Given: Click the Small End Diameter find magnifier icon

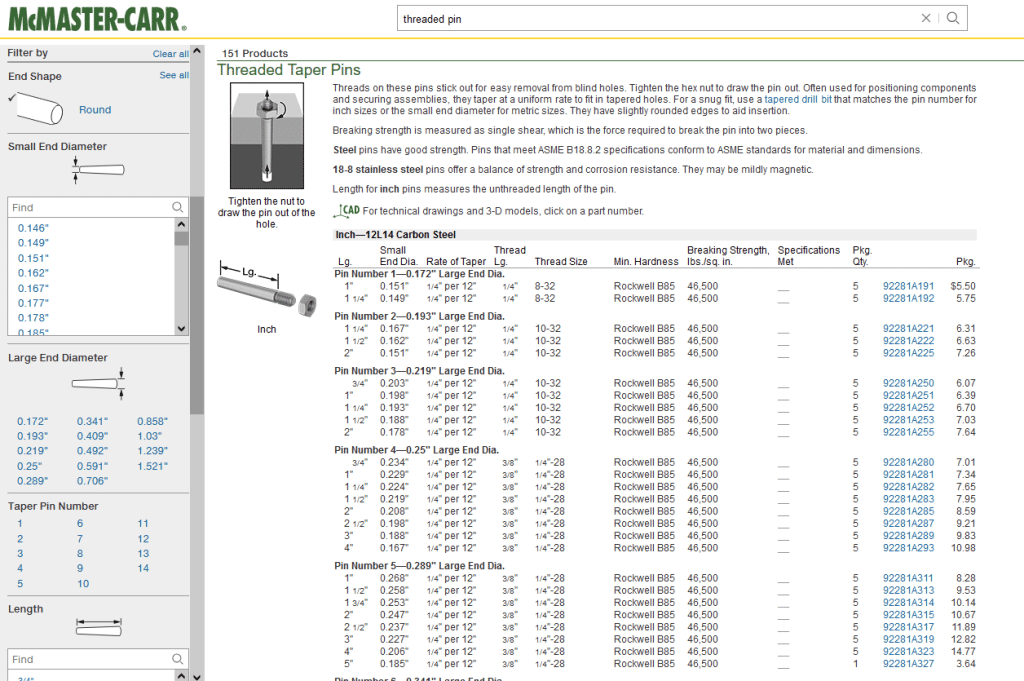Looking at the screenshot, I should tap(177, 207).
